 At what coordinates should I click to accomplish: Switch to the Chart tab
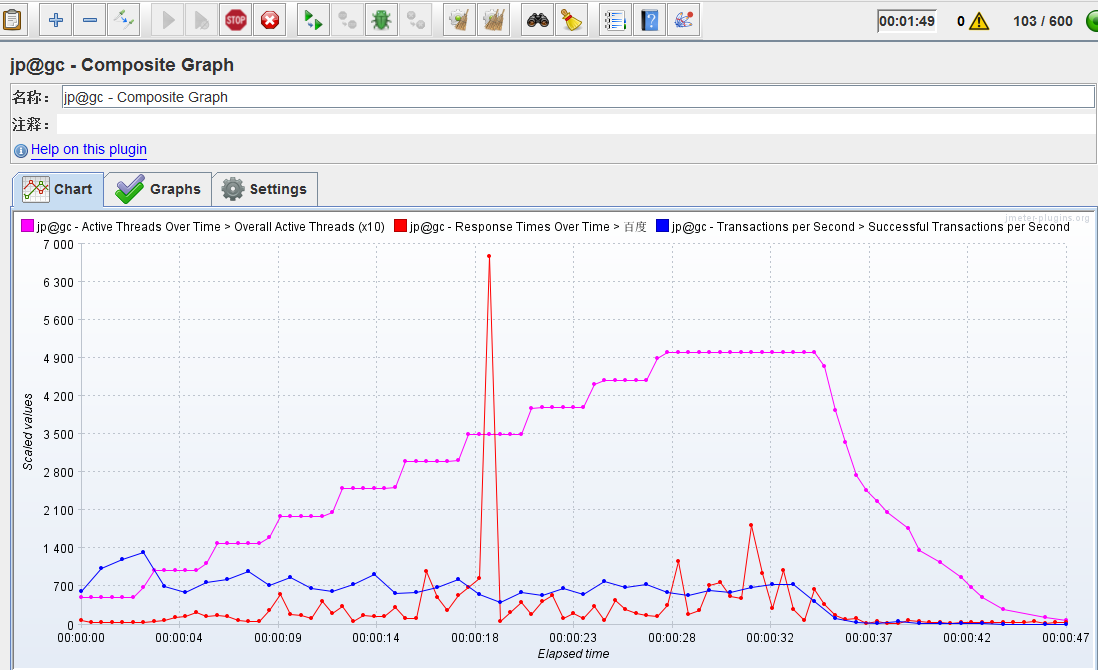point(58,189)
